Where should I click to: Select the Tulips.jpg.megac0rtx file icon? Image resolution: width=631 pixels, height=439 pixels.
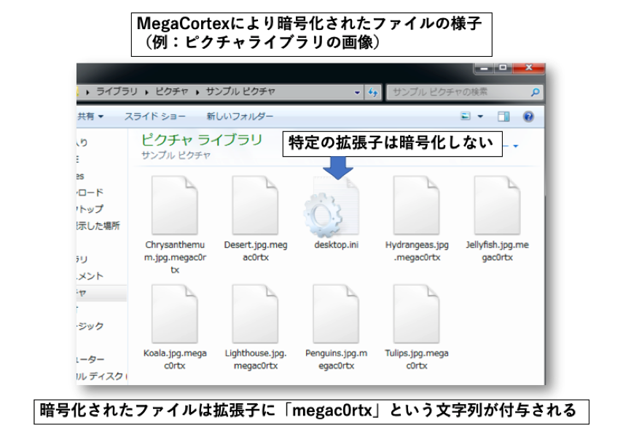pos(417,314)
